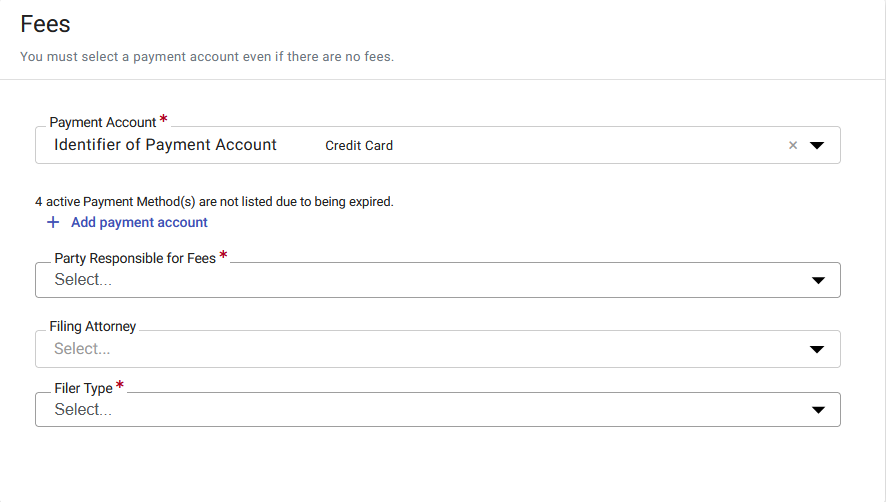Click empty space in the Payment Account box
The image size is (886, 502).
click(588, 145)
